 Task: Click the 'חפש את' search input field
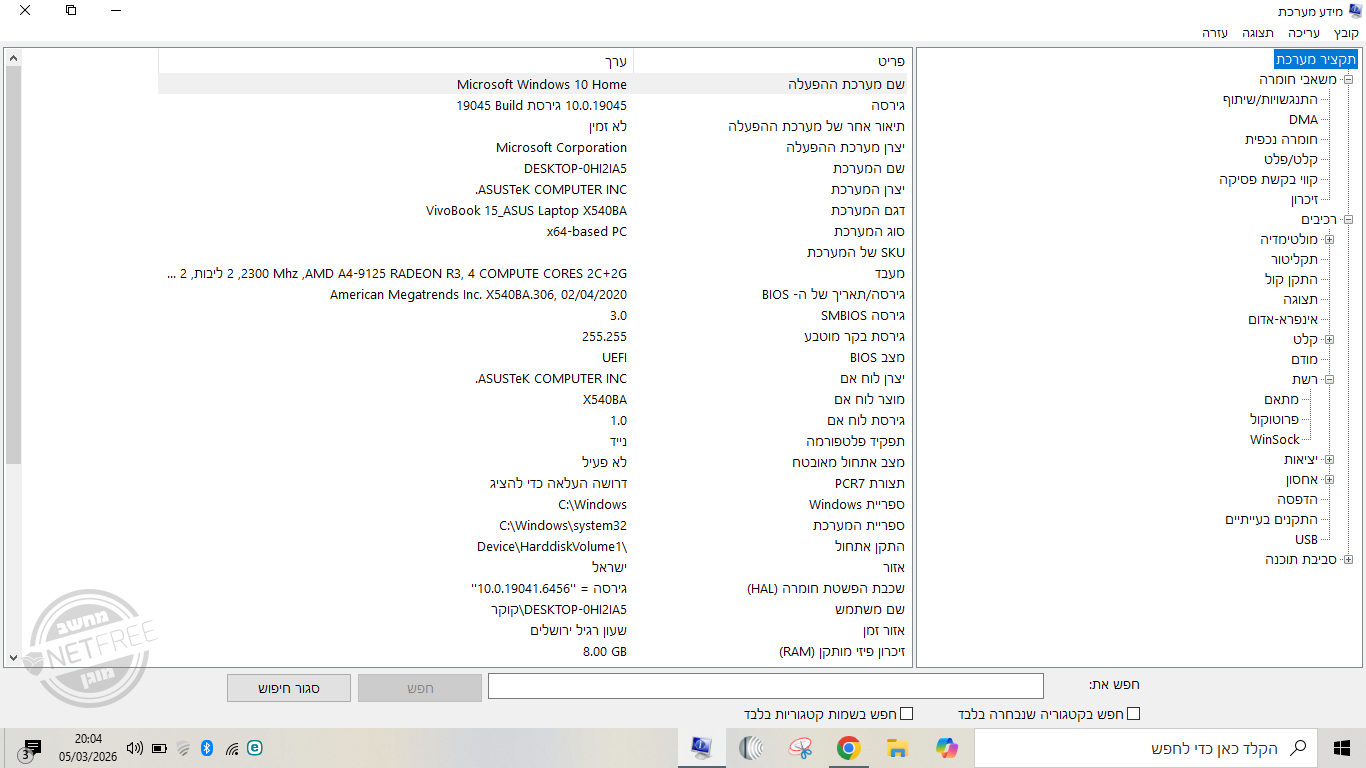[x=765, y=686]
